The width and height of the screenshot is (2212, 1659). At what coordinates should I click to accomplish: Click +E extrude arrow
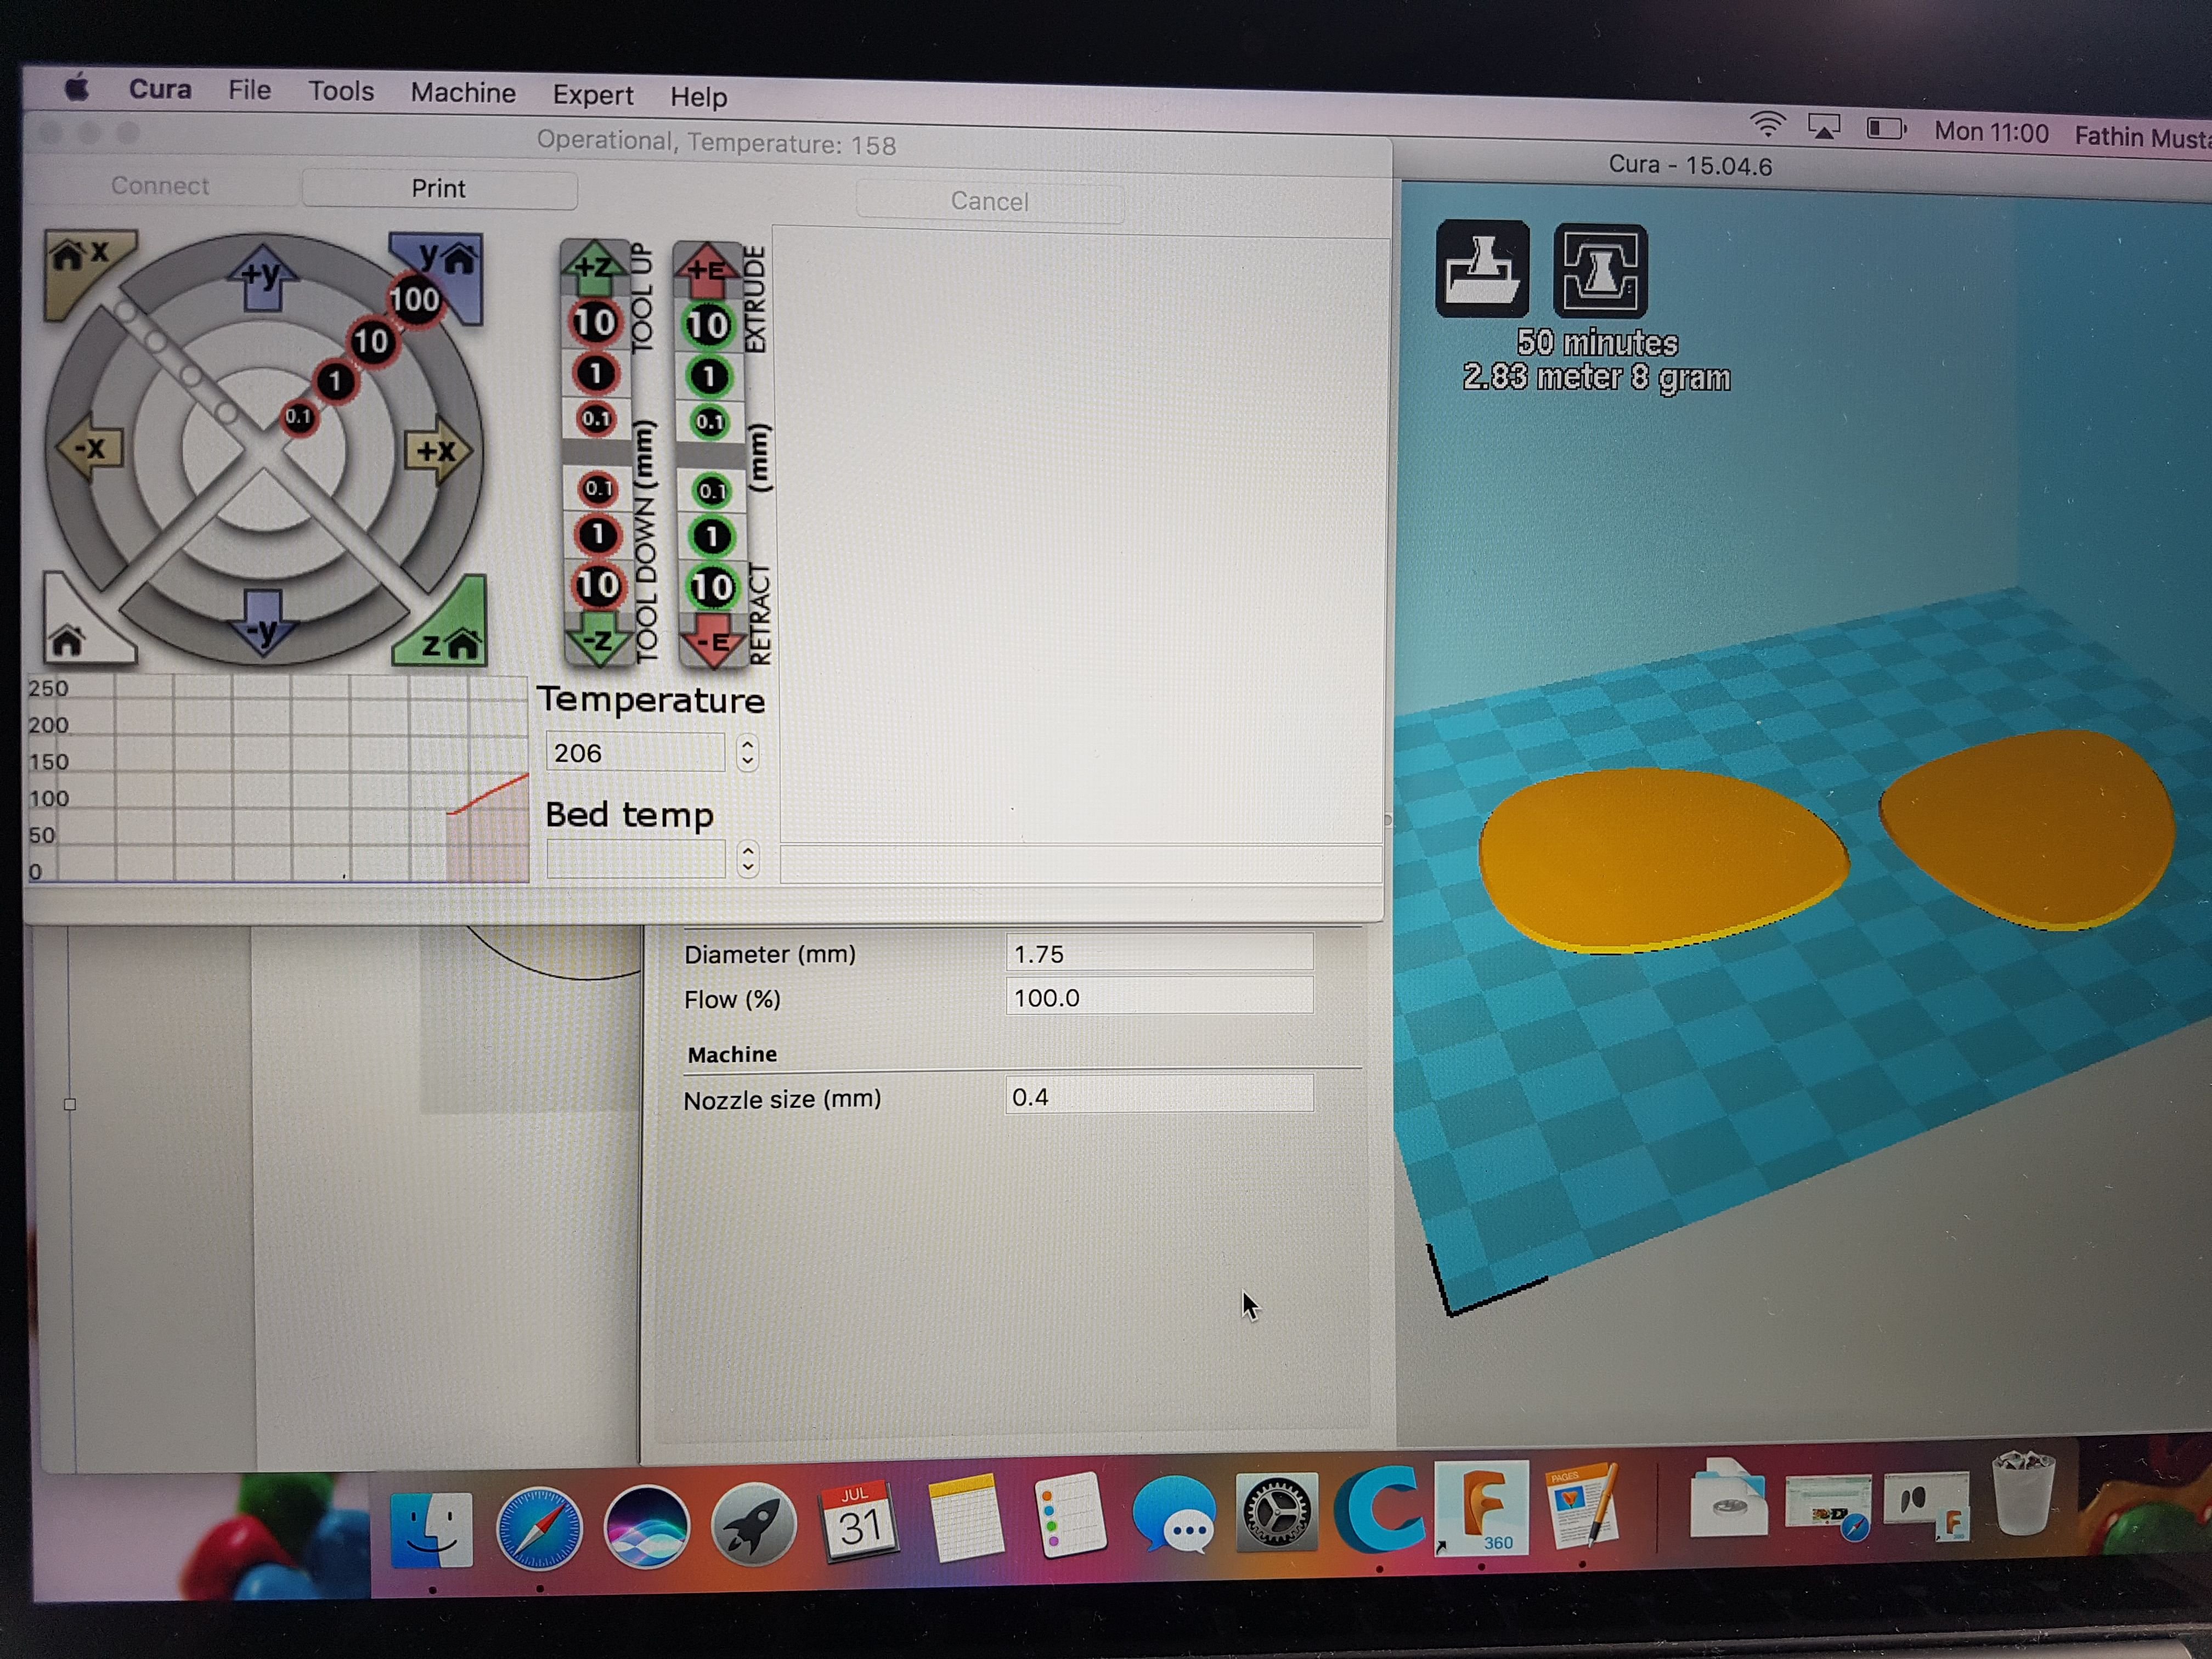click(707, 270)
